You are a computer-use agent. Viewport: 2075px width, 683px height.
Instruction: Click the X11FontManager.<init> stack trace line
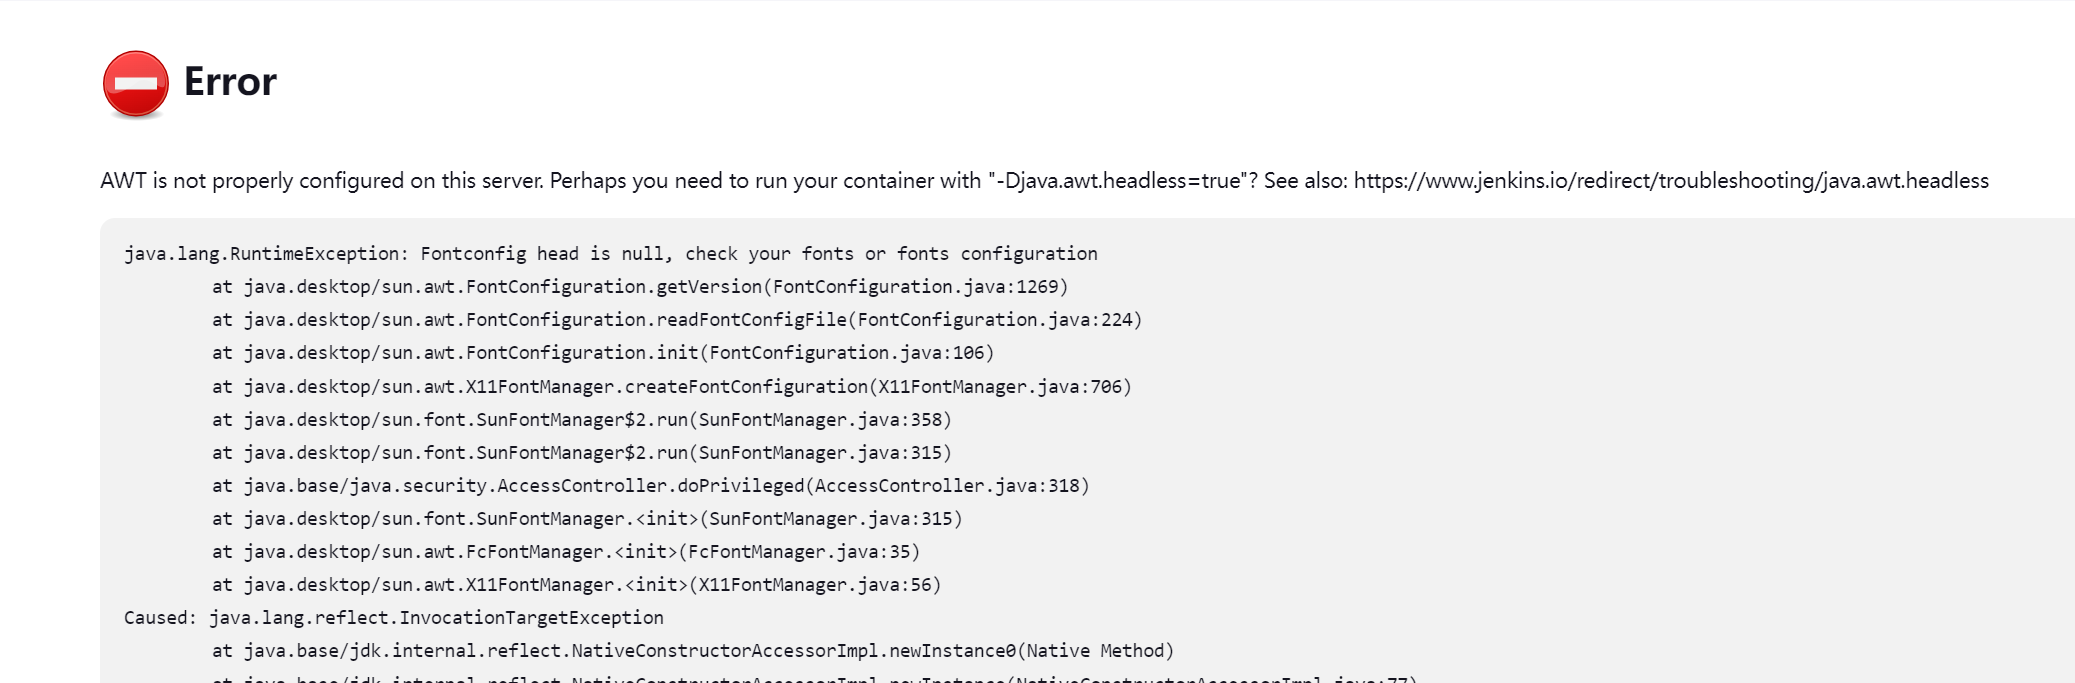click(x=576, y=585)
